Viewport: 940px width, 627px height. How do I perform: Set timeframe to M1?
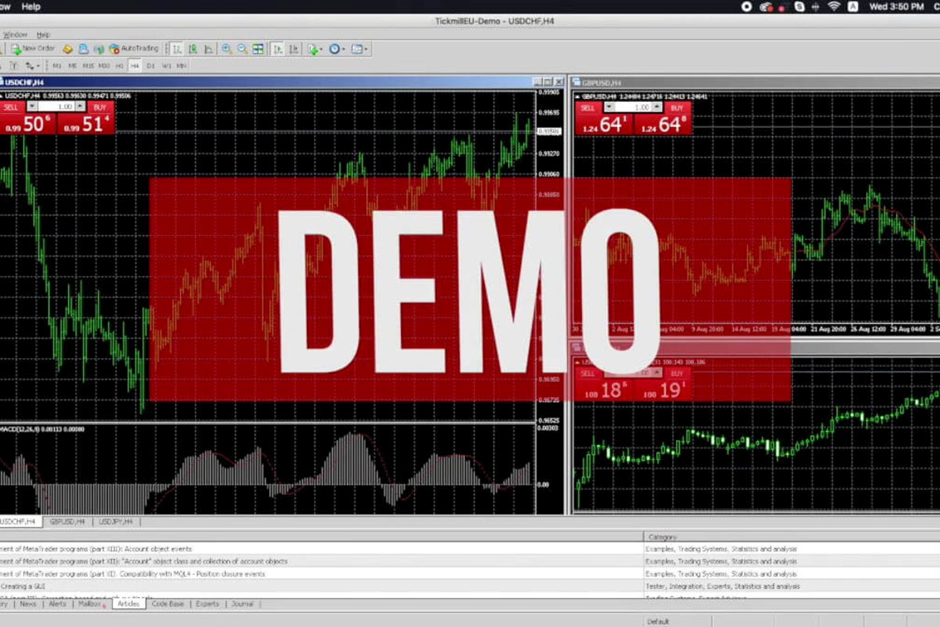pyautogui.click(x=57, y=66)
